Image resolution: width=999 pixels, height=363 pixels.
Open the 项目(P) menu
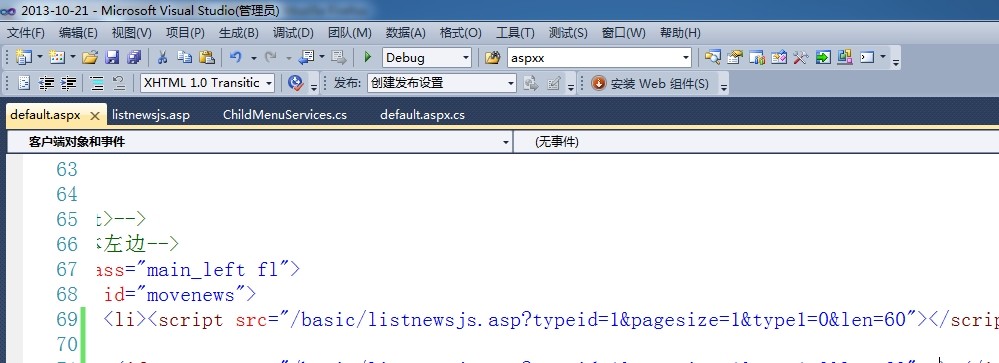tap(185, 33)
